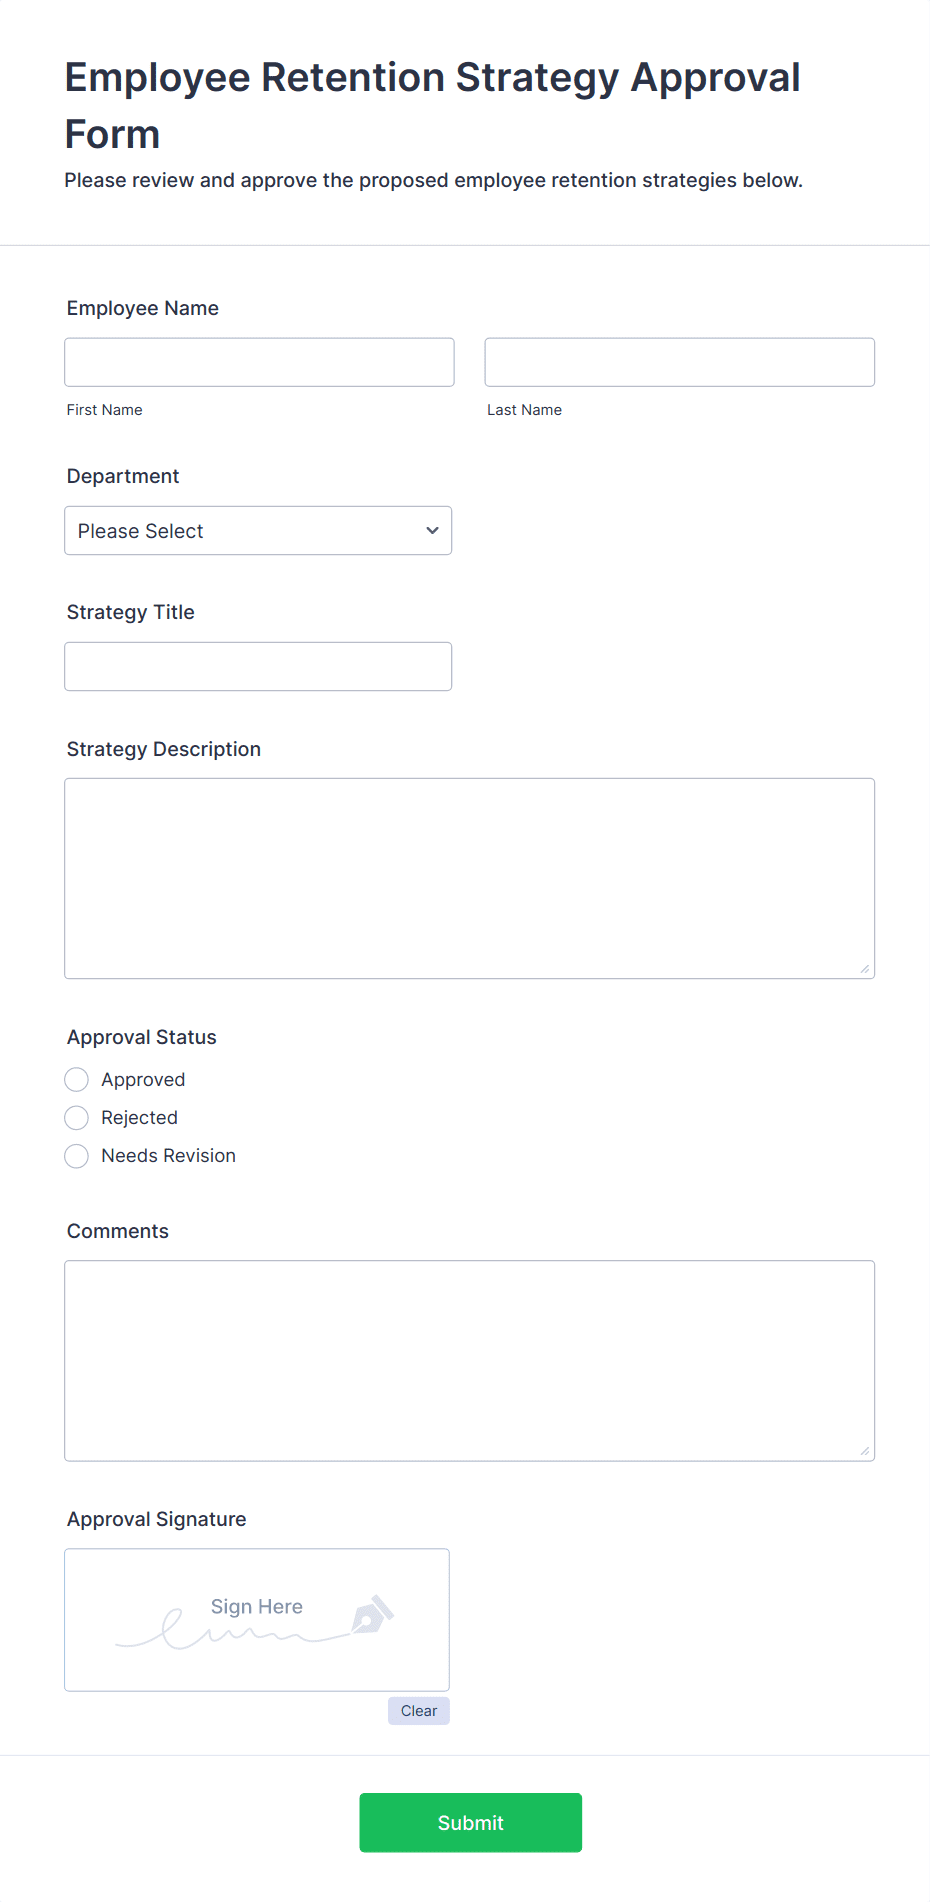Submit the approval form

(471, 1822)
